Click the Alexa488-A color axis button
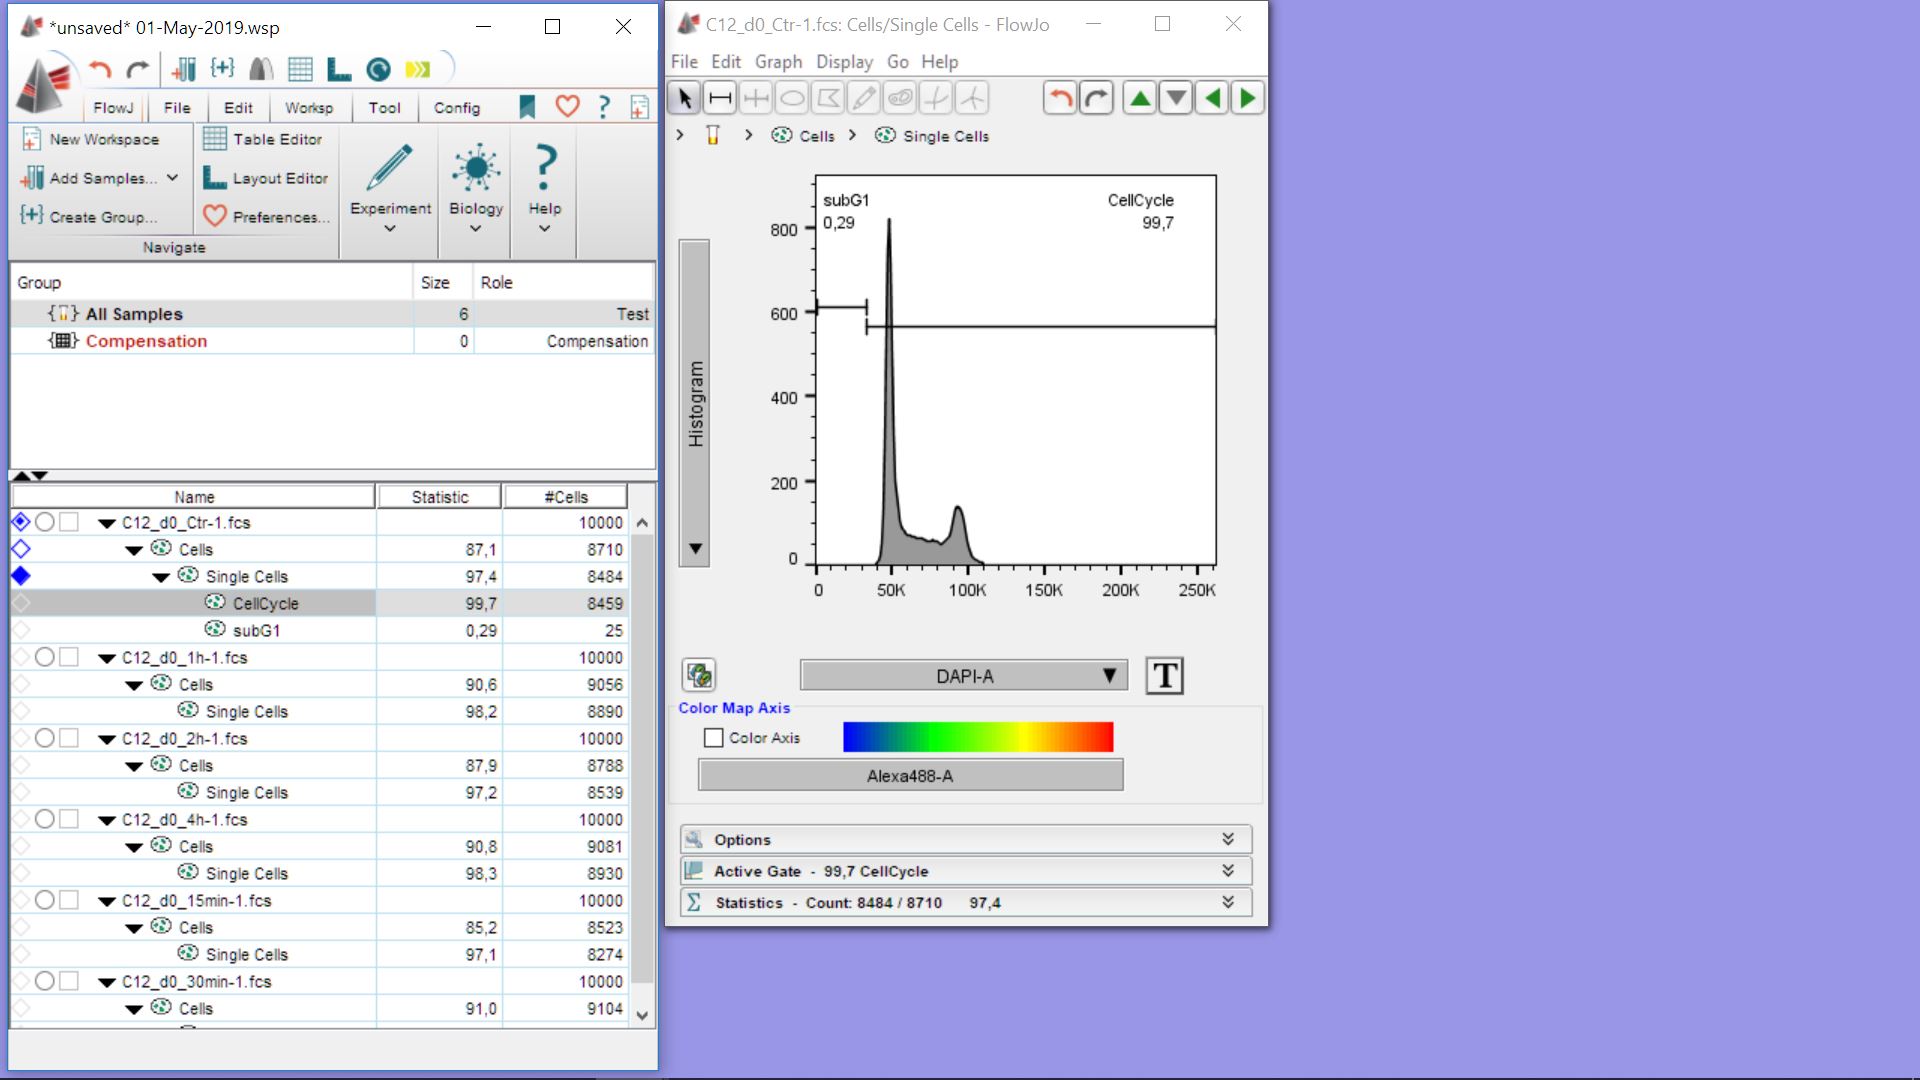Viewport: 1920px width, 1080px height. 910,775
